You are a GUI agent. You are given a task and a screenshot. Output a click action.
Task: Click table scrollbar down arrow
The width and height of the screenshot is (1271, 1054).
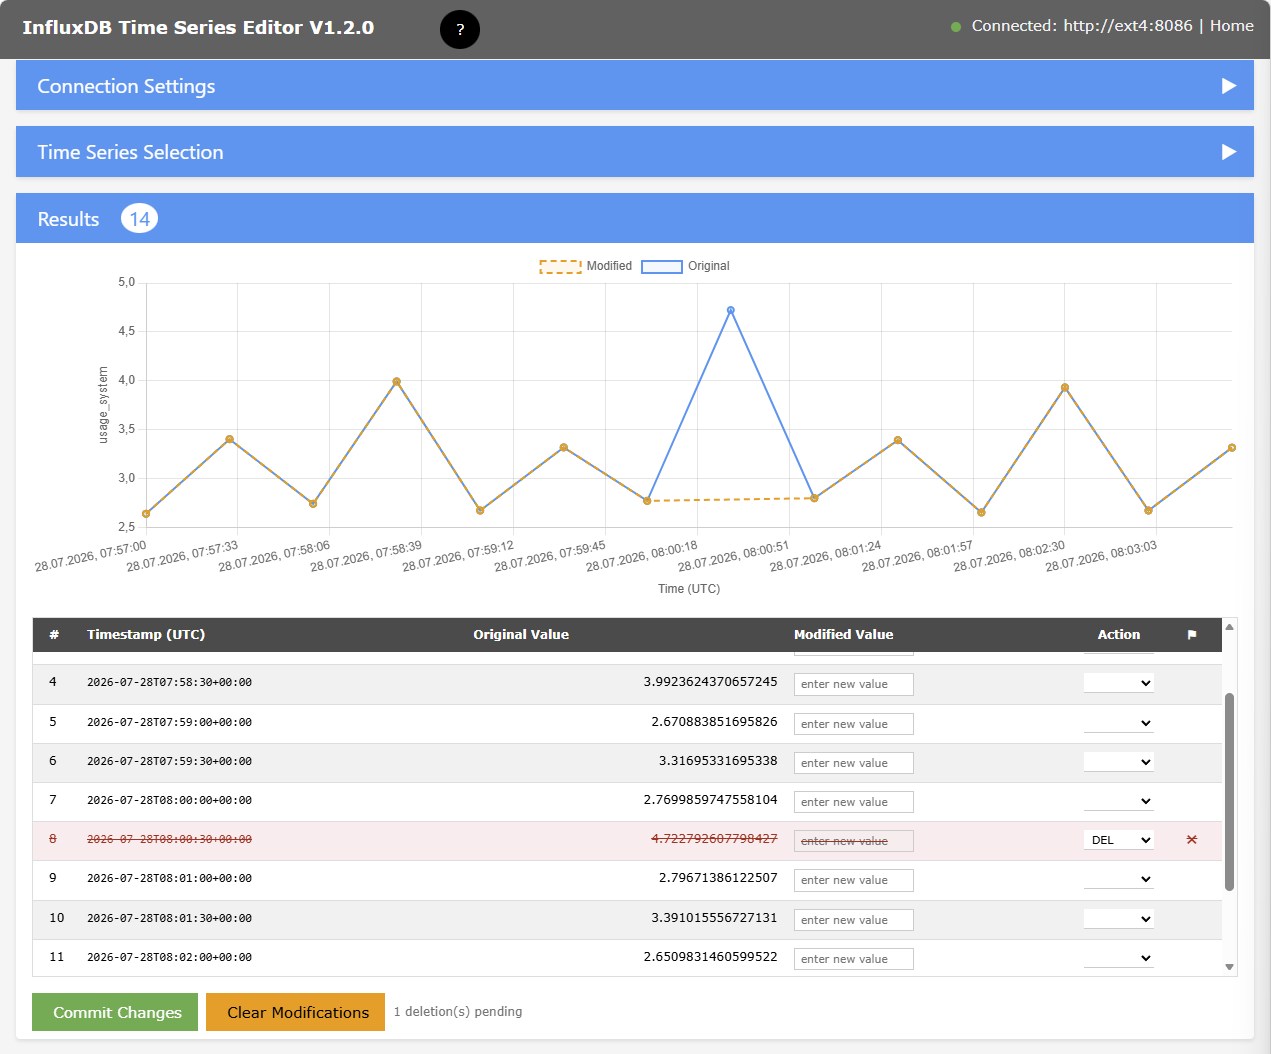[1229, 967]
